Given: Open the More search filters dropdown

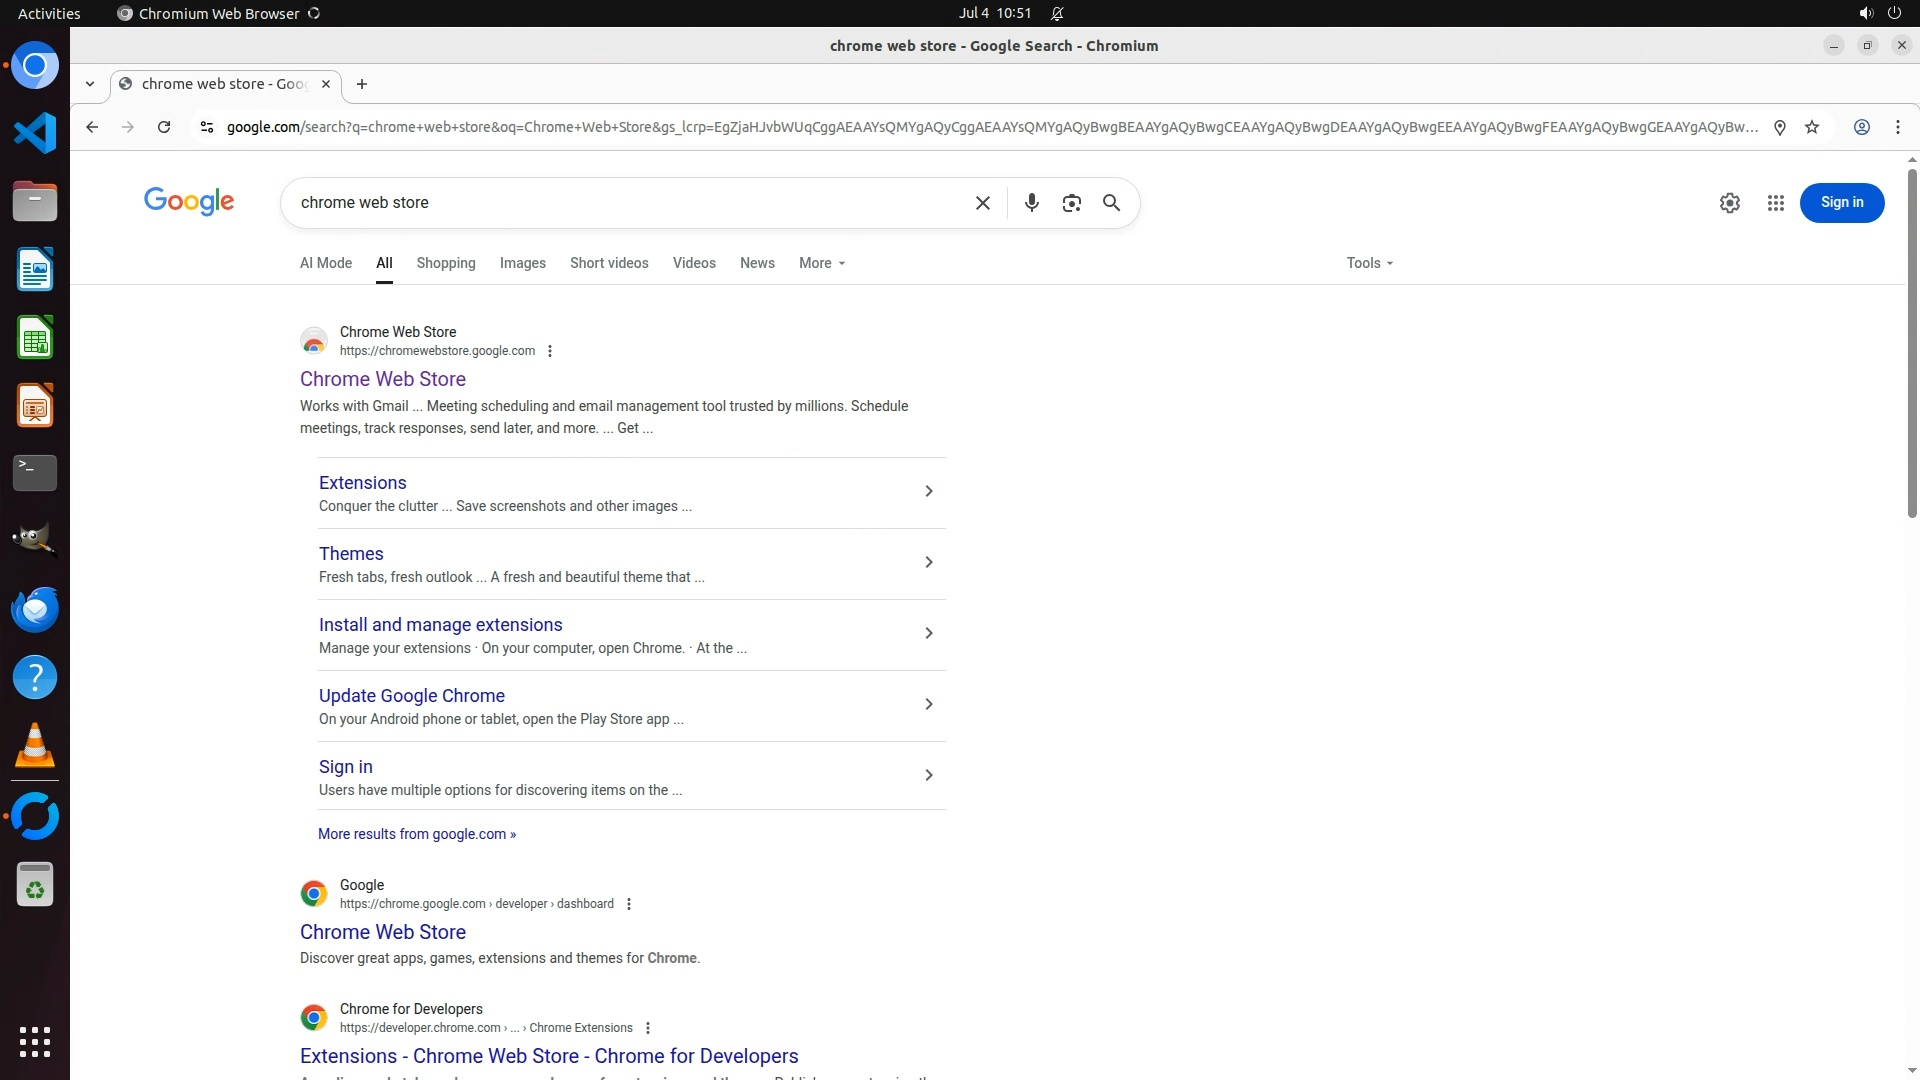Looking at the screenshot, I should [x=821, y=263].
